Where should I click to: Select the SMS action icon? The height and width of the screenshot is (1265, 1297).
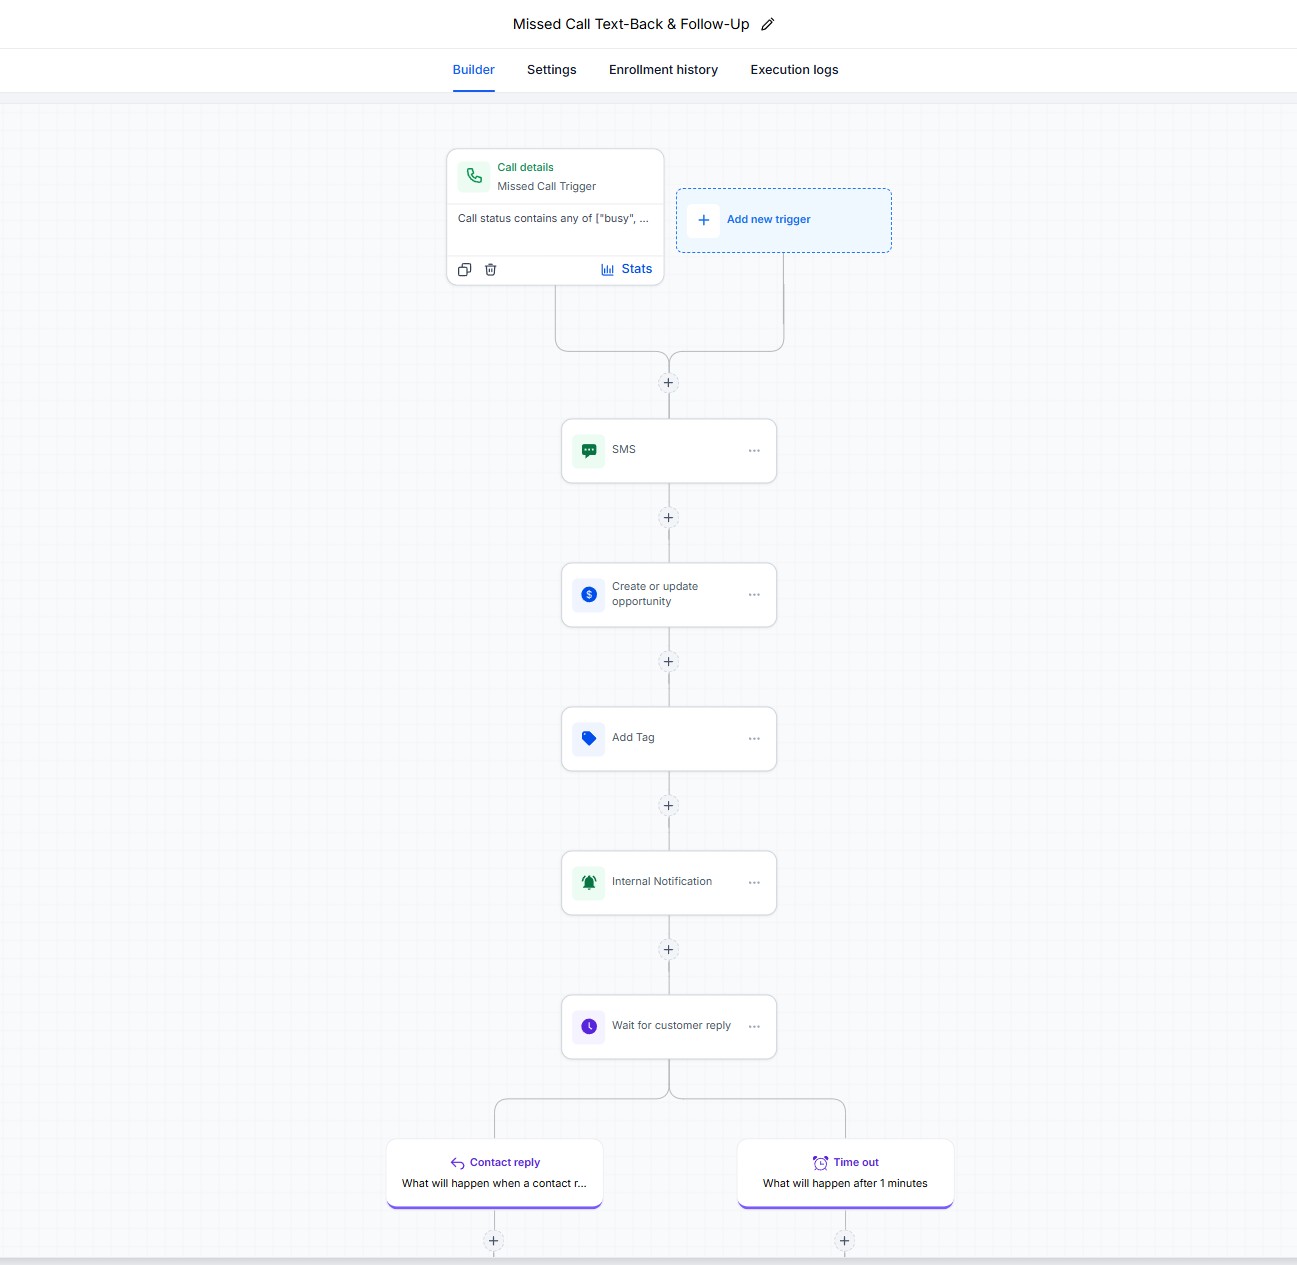point(589,451)
